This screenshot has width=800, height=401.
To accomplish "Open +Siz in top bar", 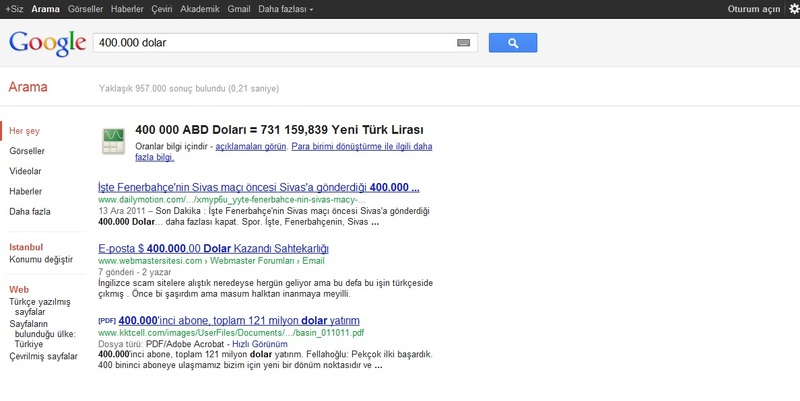I will click(x=14, y=9).
